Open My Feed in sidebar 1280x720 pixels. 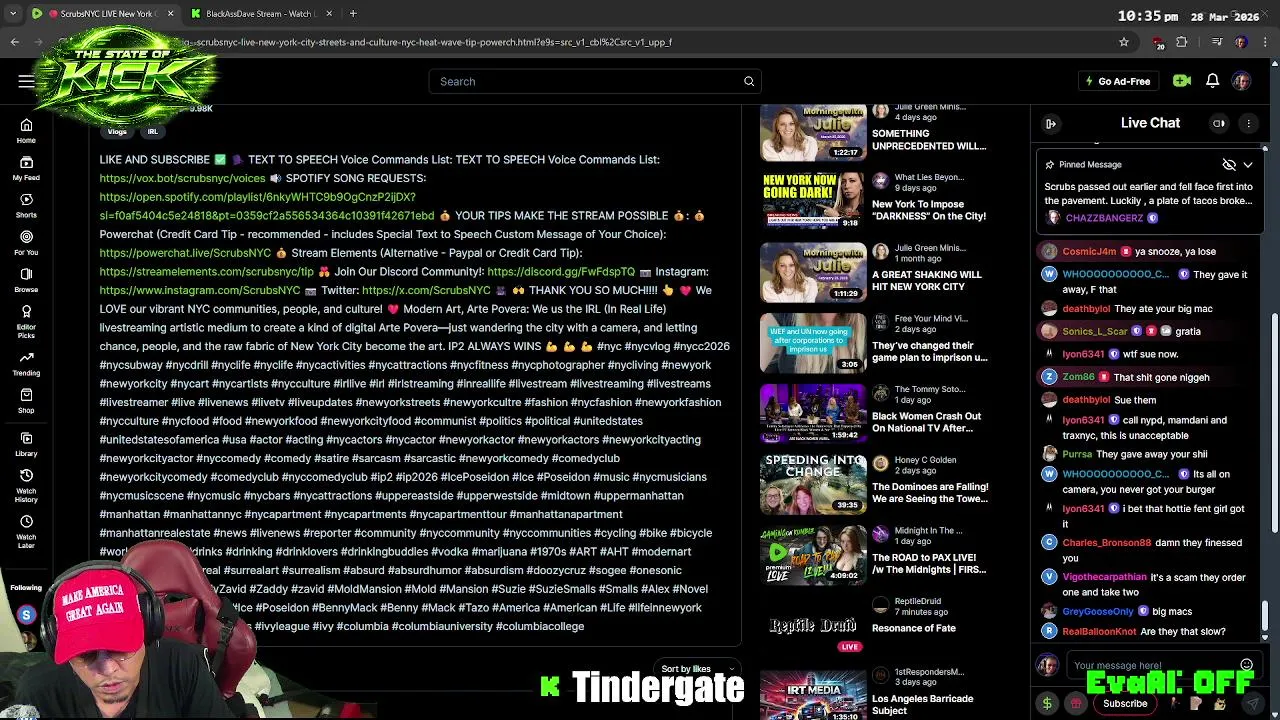tap(26, 167)
